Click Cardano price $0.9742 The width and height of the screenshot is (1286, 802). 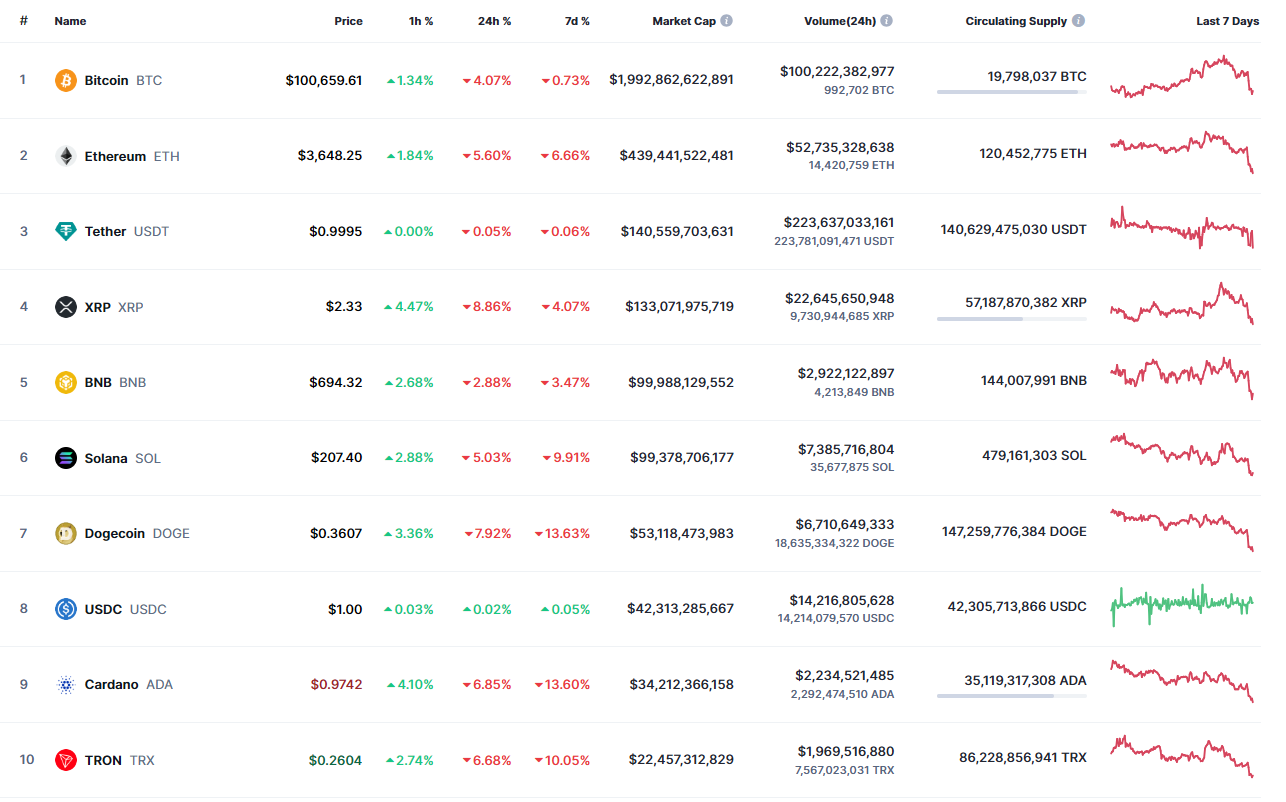tap(336, 685)
